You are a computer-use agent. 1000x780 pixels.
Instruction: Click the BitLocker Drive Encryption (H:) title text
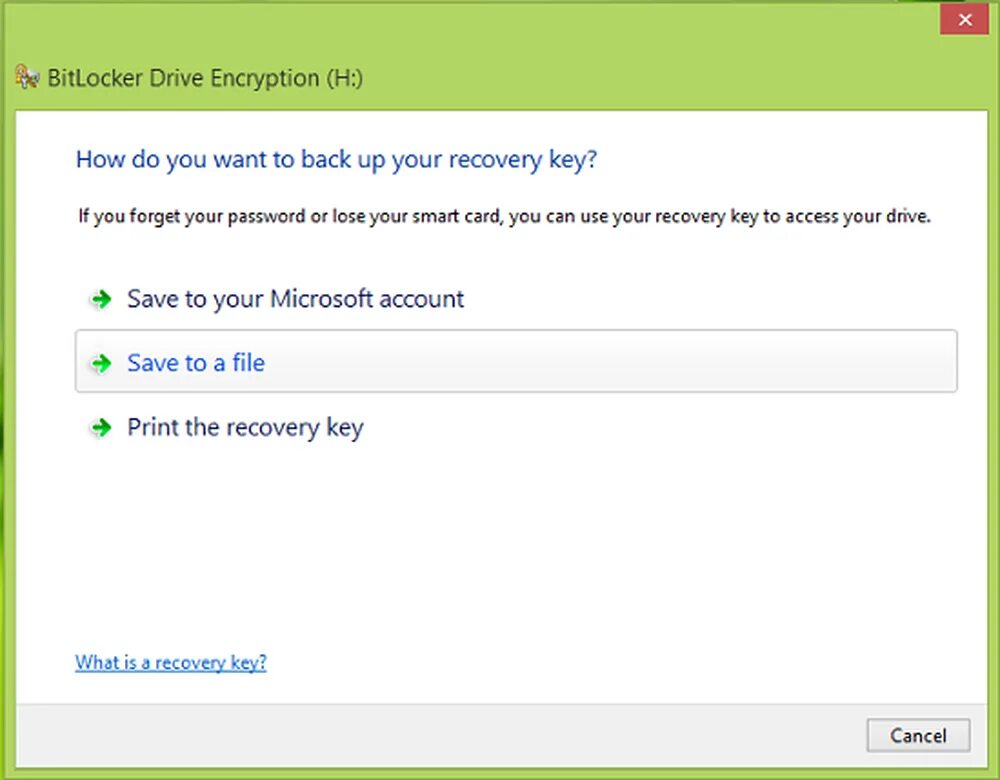click(205, 78)
